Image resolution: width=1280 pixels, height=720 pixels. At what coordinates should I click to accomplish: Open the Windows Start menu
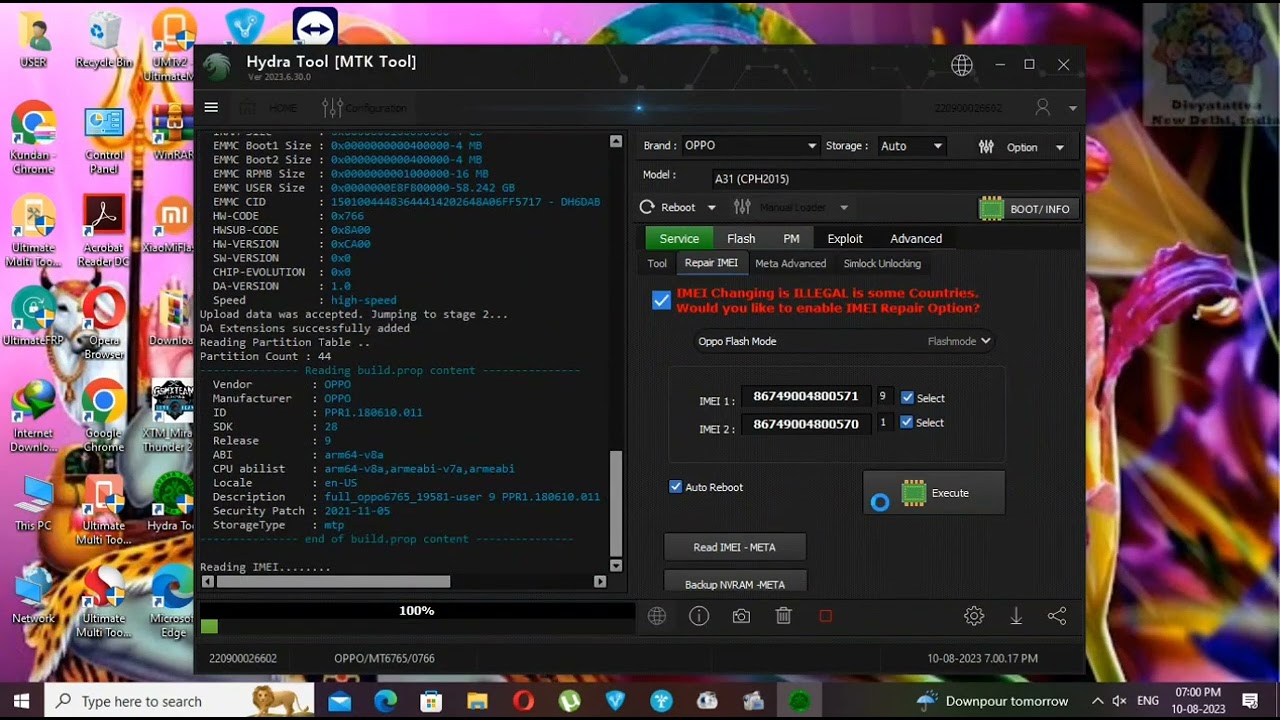[21, 701]
